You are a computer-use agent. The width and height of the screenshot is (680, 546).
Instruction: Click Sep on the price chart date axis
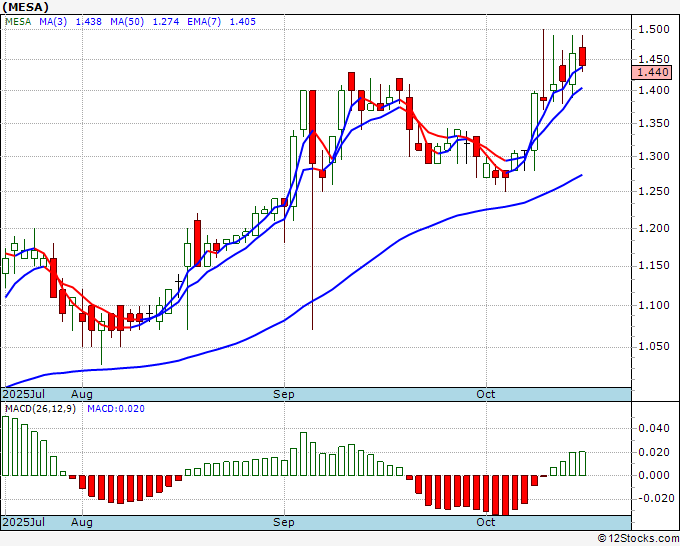pos(284,394)
